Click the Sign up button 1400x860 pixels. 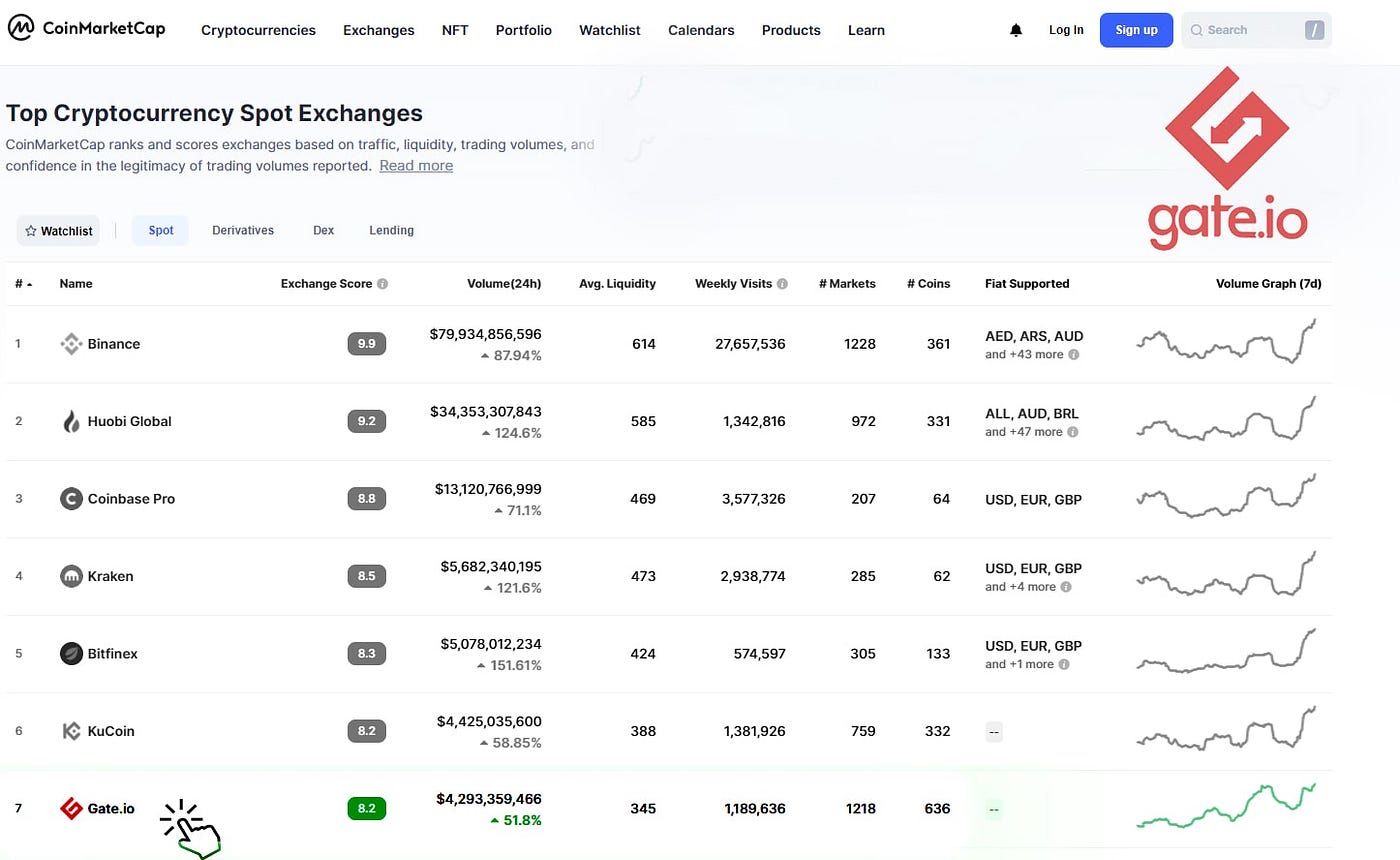pos(1136,30)
